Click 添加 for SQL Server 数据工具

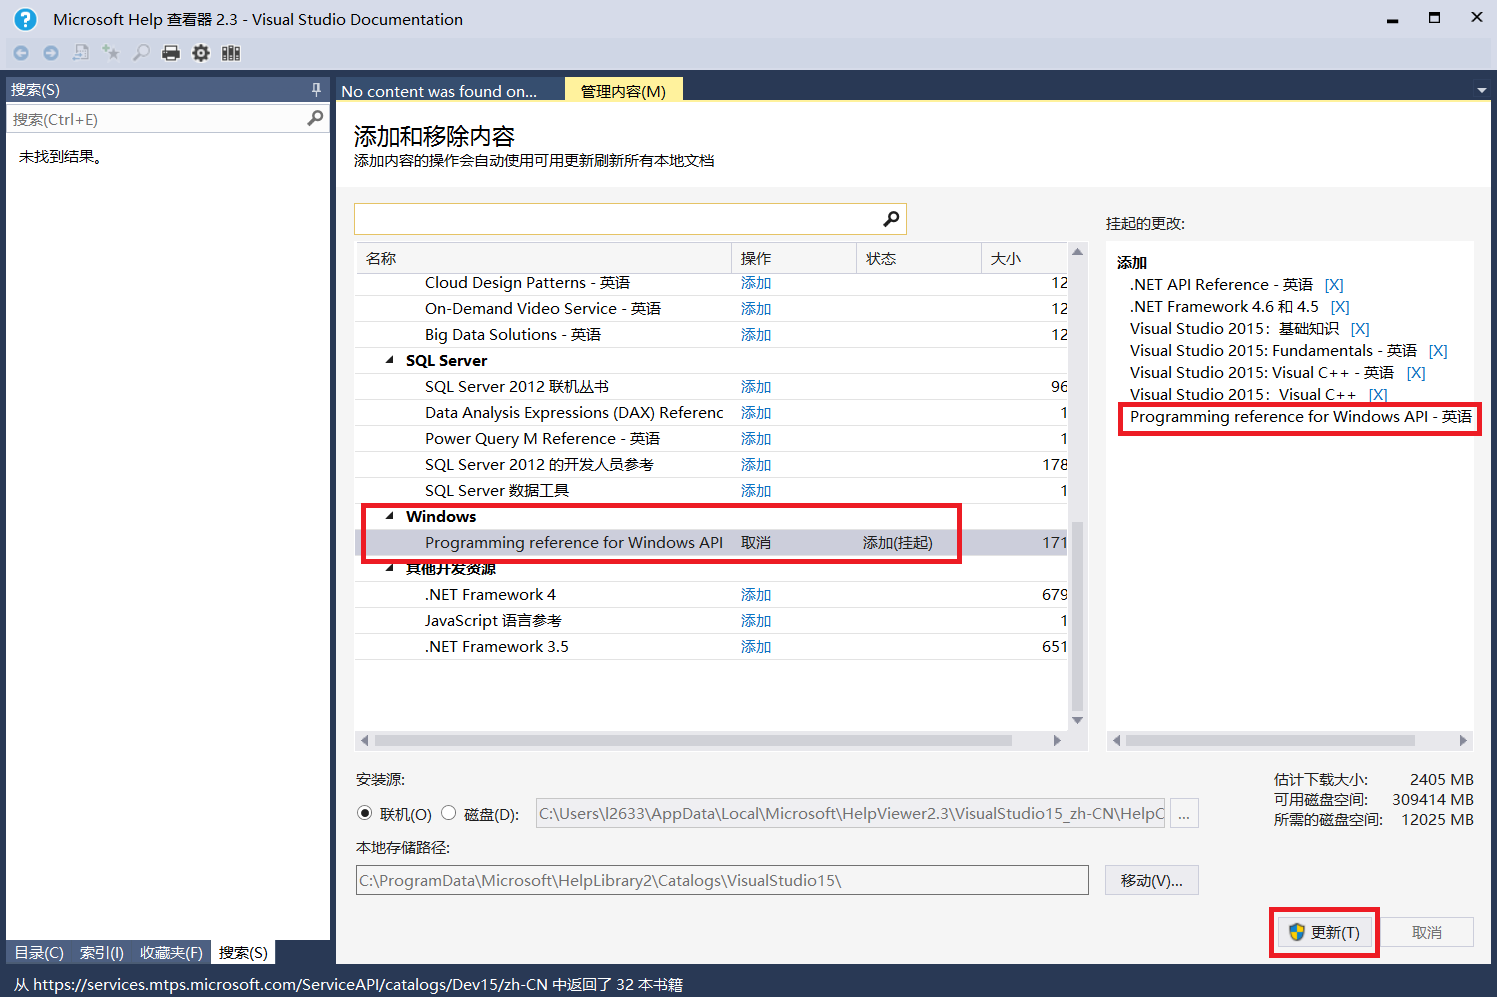(x=756, y=491)
